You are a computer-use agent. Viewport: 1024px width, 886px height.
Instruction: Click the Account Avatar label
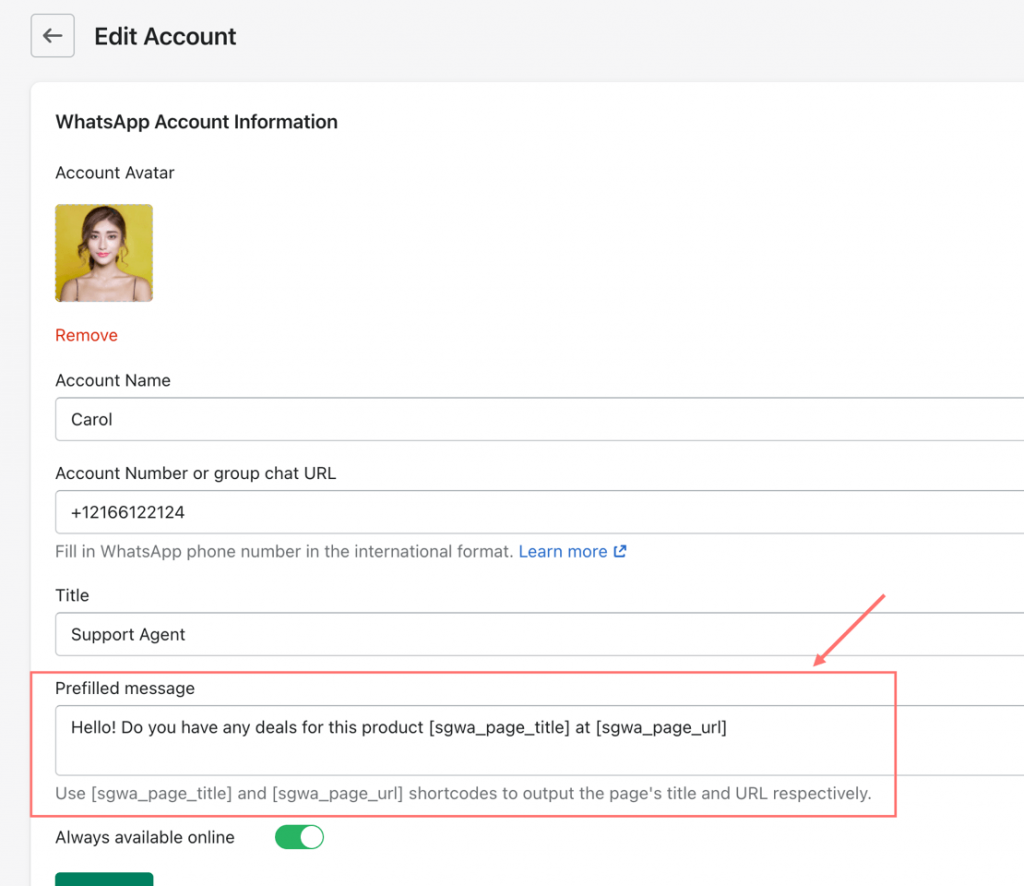[115, 173]
